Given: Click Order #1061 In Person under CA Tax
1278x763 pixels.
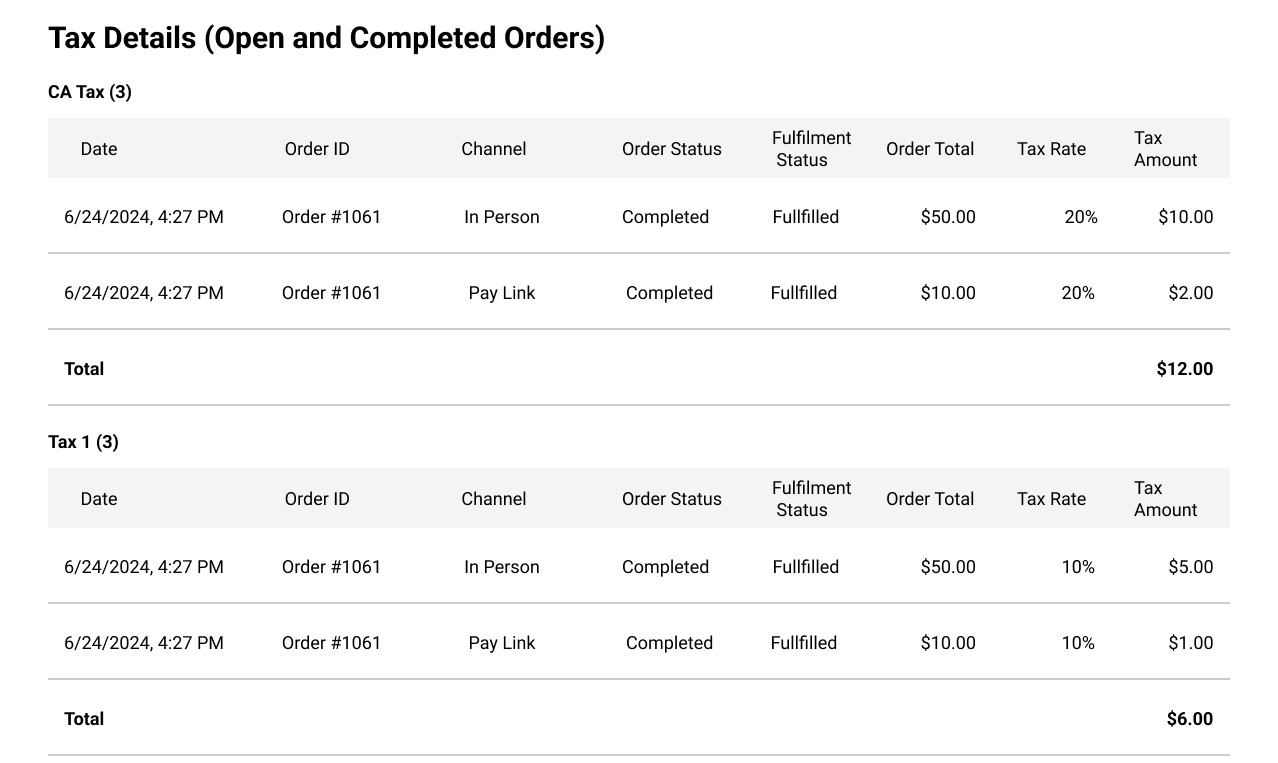Looking at the screenshot, I should click(x=331, y=217).
